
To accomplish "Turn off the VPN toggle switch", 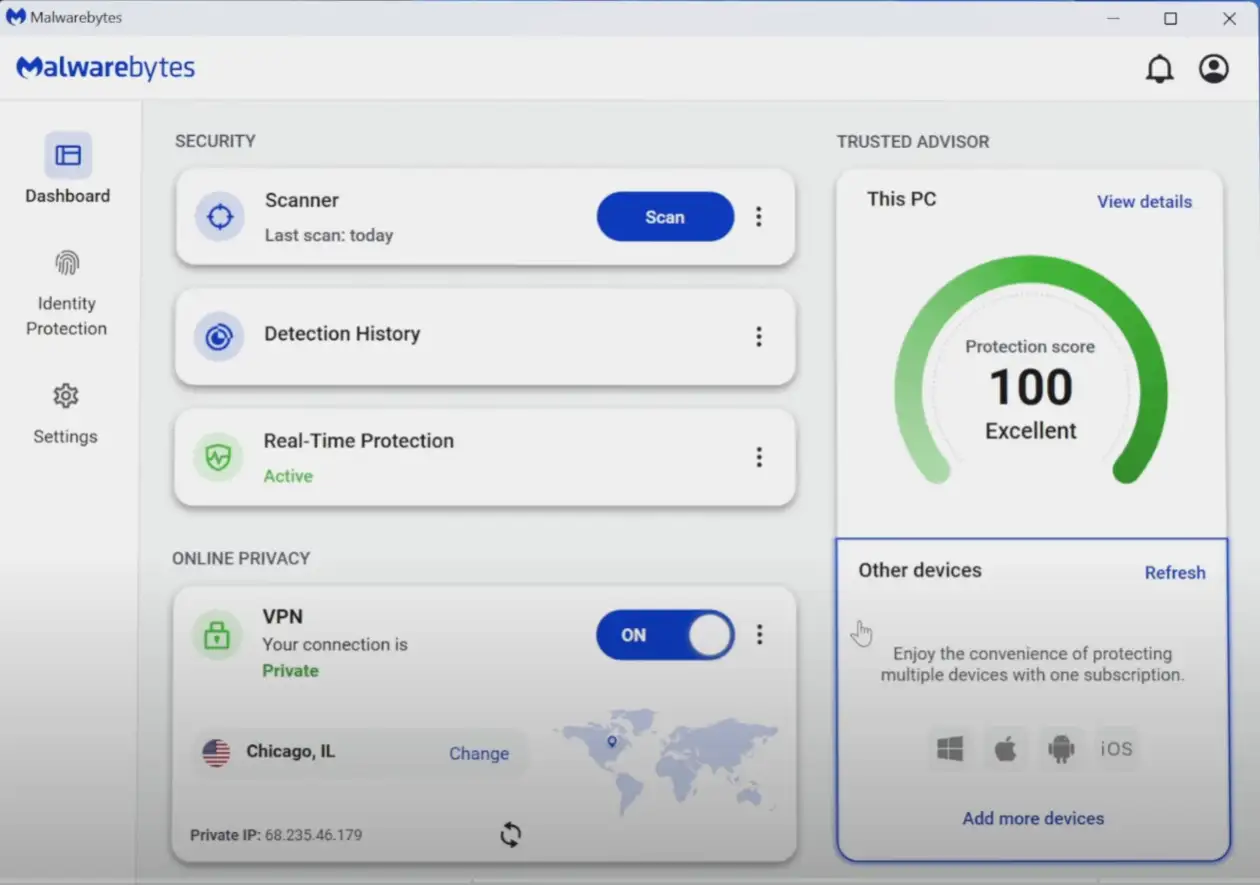I will (x=665, y=635).
